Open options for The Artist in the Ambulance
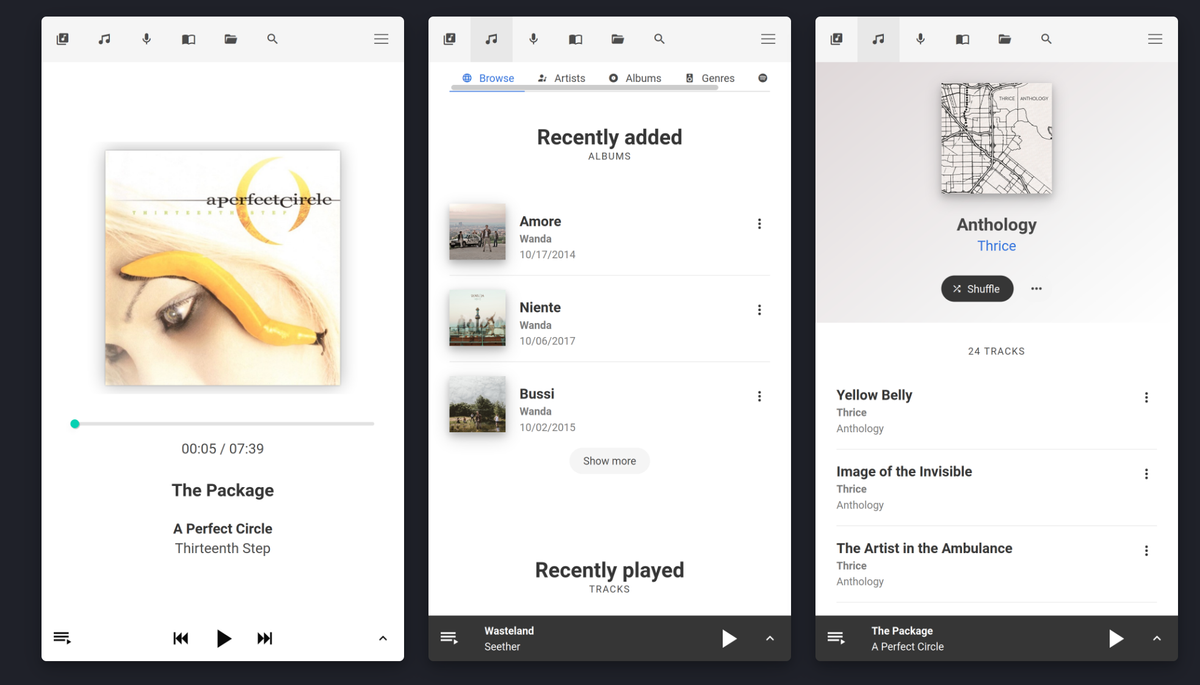Viewport: 1200px width, 685px height. coord(1146,550)
